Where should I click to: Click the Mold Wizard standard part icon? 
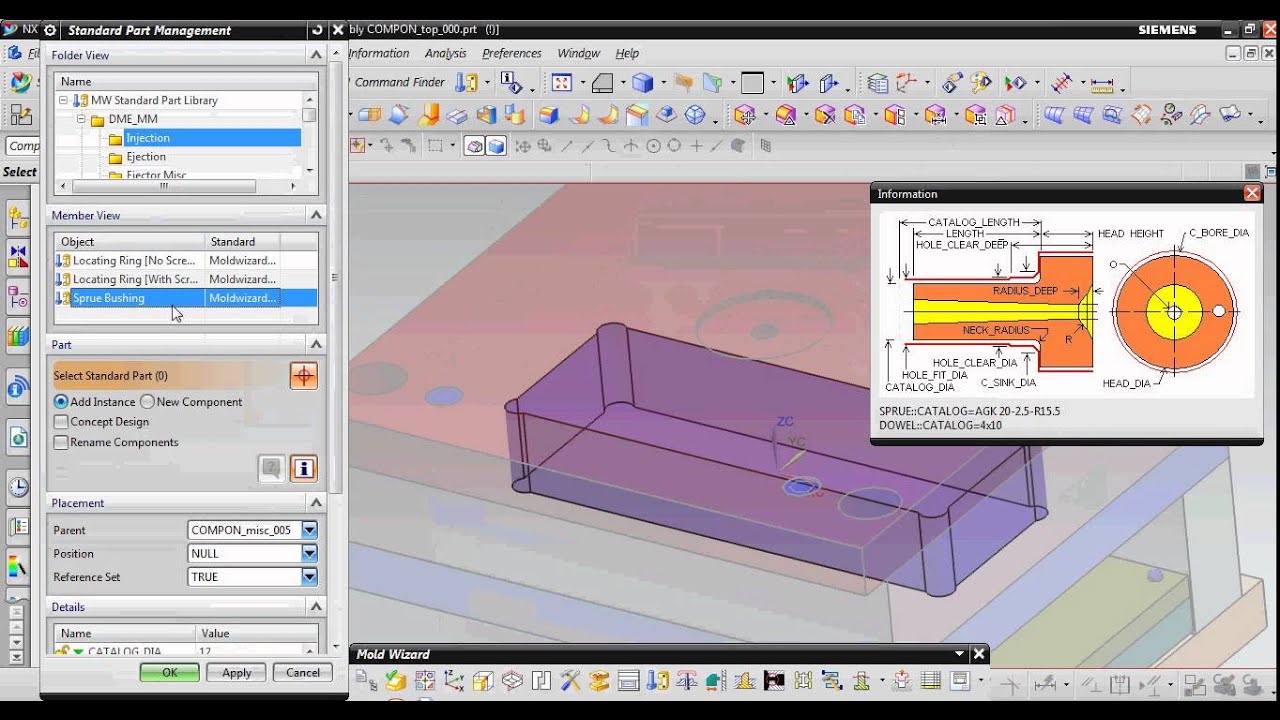656,681
